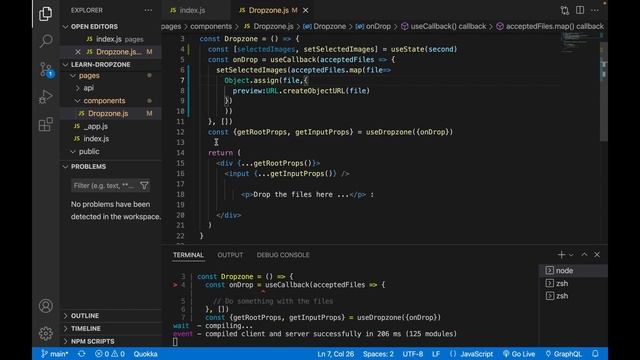Close Dropzone.js in Open Editors list
Image resolution: width=640 pixels, height=360 pixels.
[x=78, y=52]
